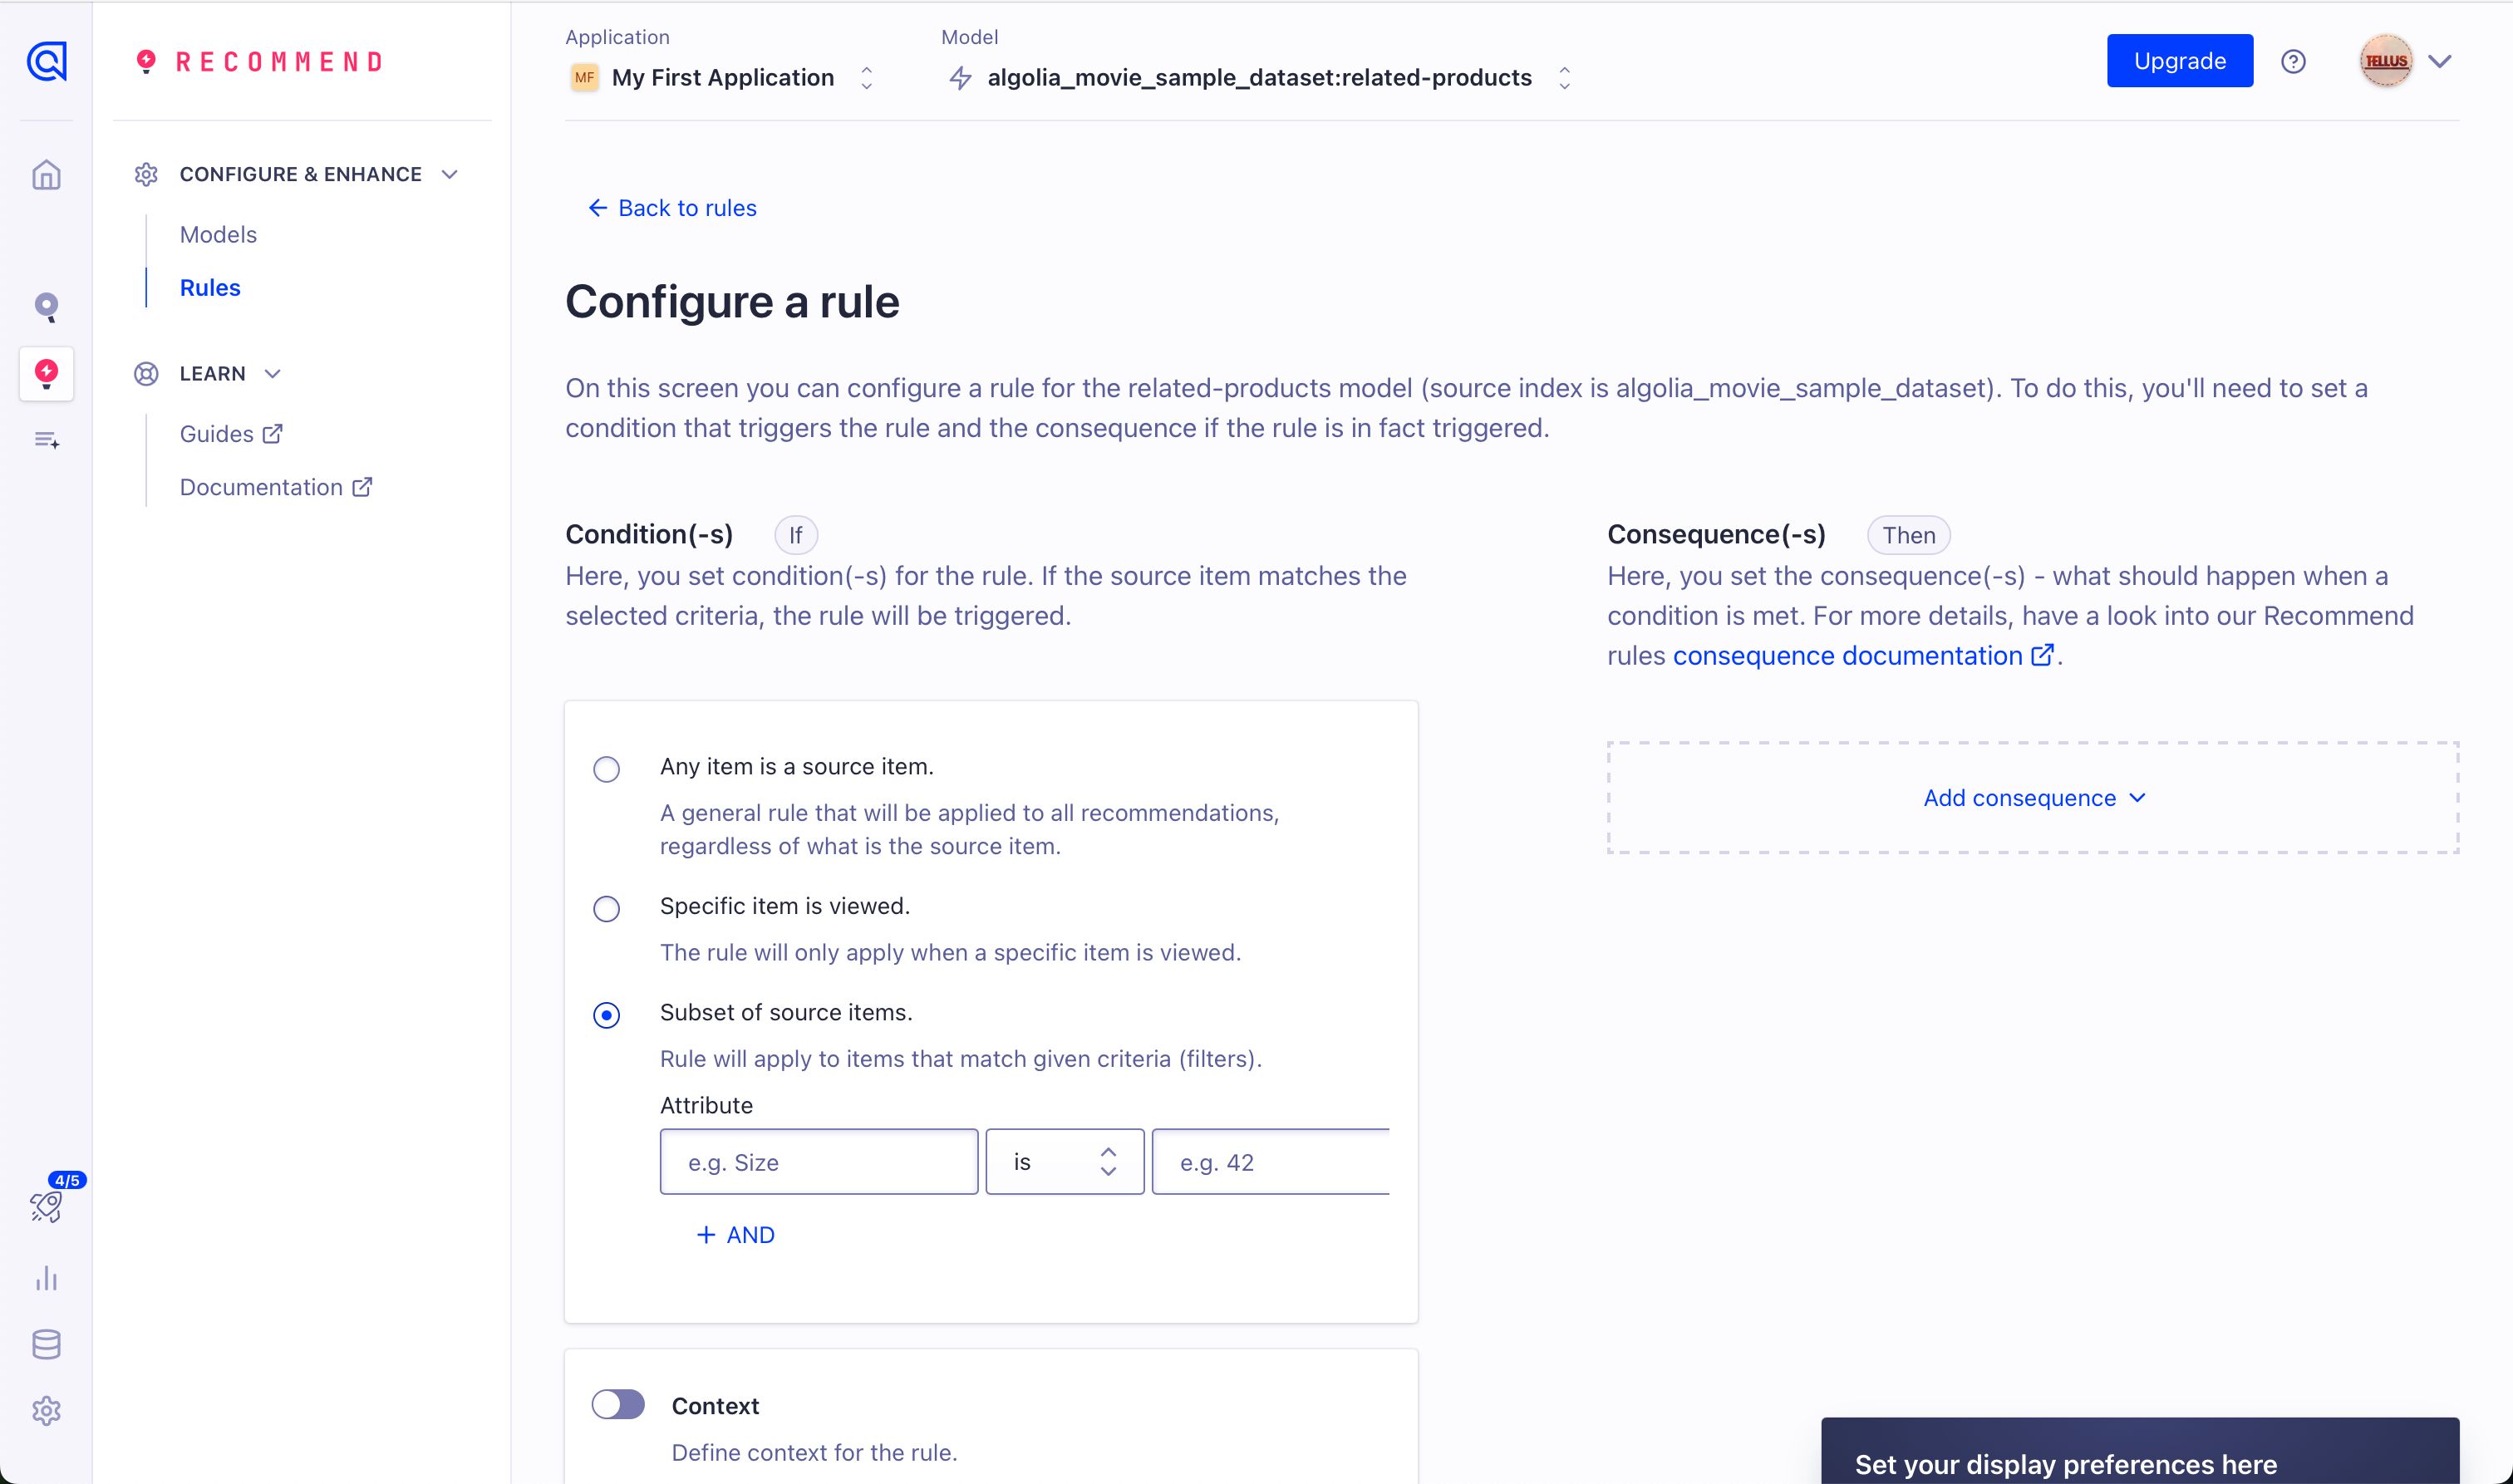This screenshot has height=1484, width=2513.
Task: Go to Models in sidebar
Action: [218, 235]
